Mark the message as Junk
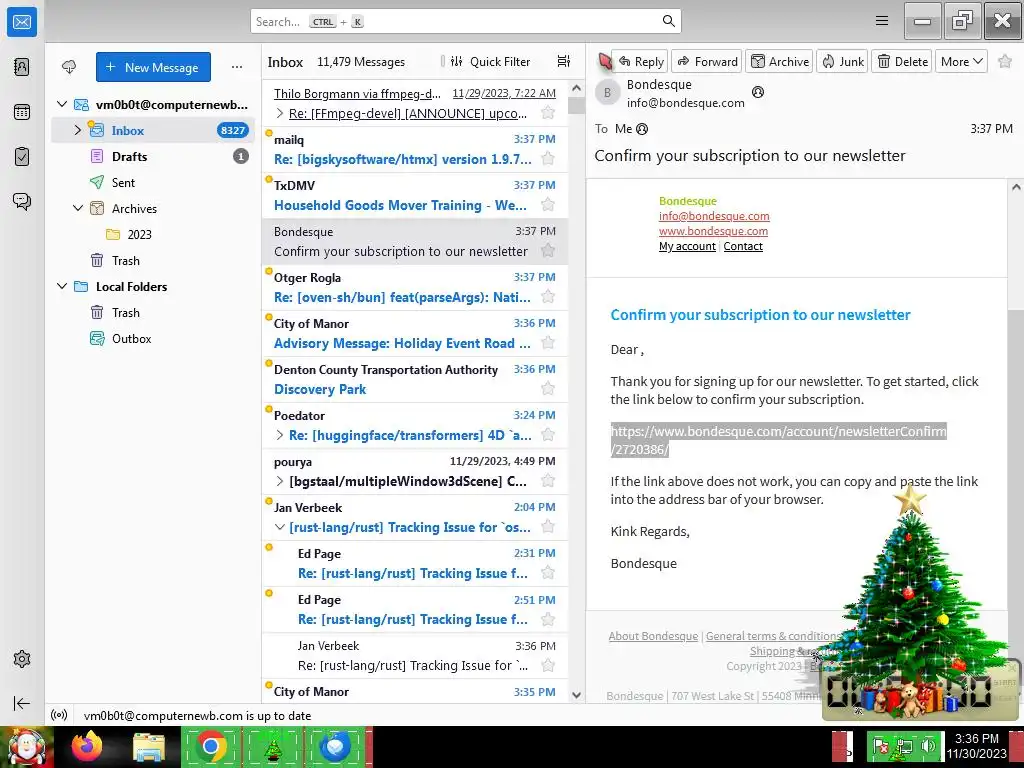1024x768 pixels. click(842, 61)
